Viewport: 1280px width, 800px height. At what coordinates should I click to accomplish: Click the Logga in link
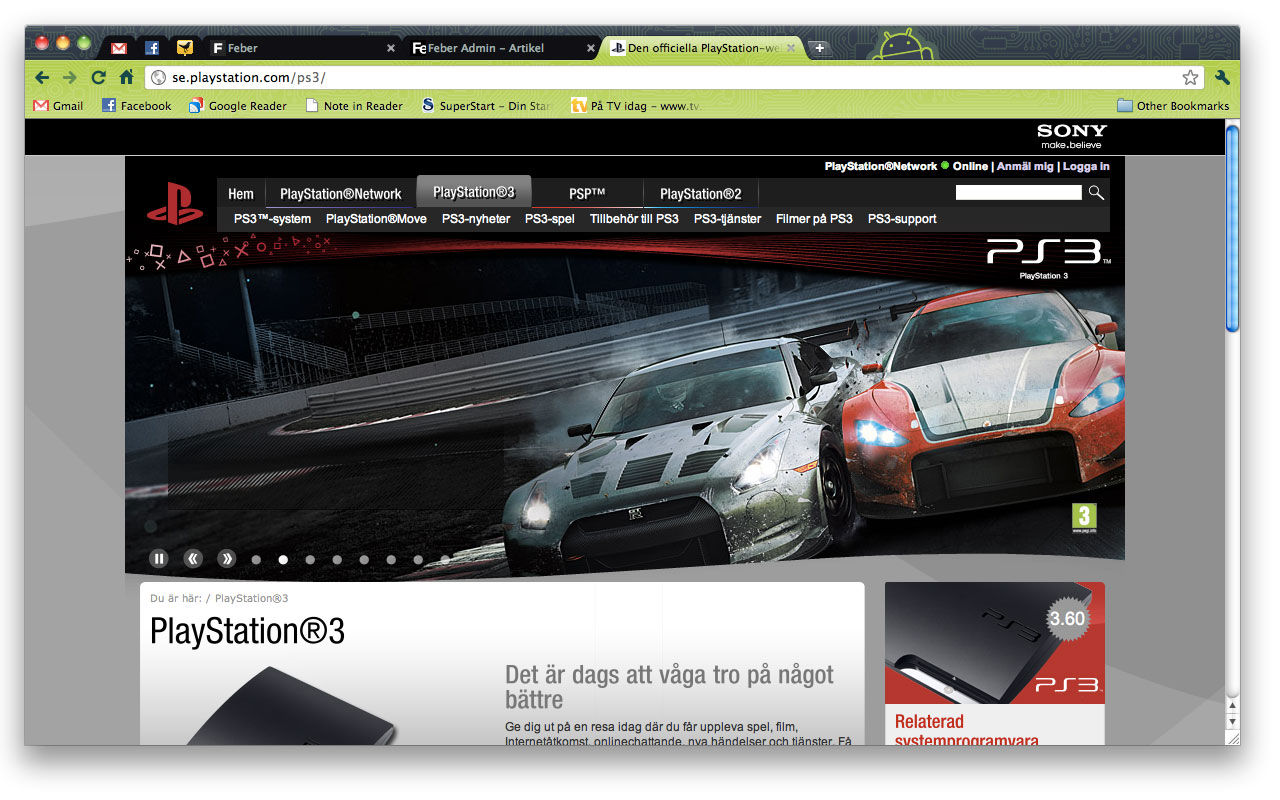[1087, 166]
